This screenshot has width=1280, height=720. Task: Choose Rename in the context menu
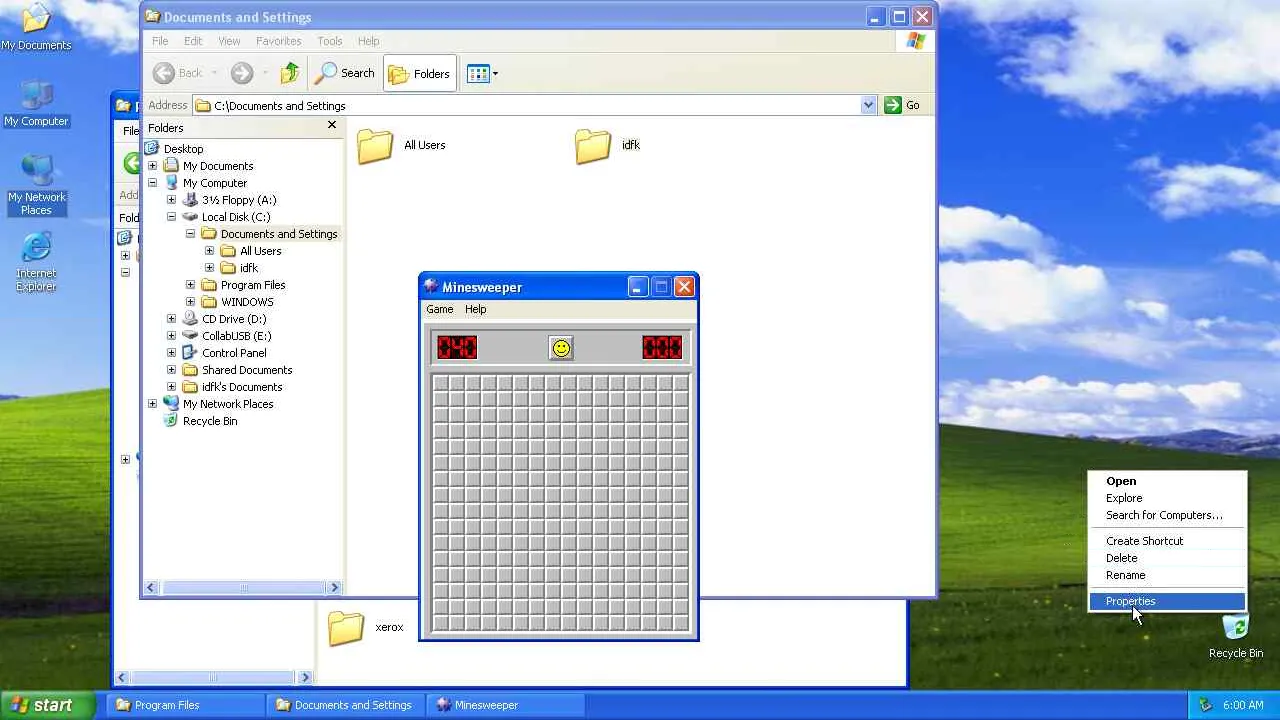coord(1167,575)
